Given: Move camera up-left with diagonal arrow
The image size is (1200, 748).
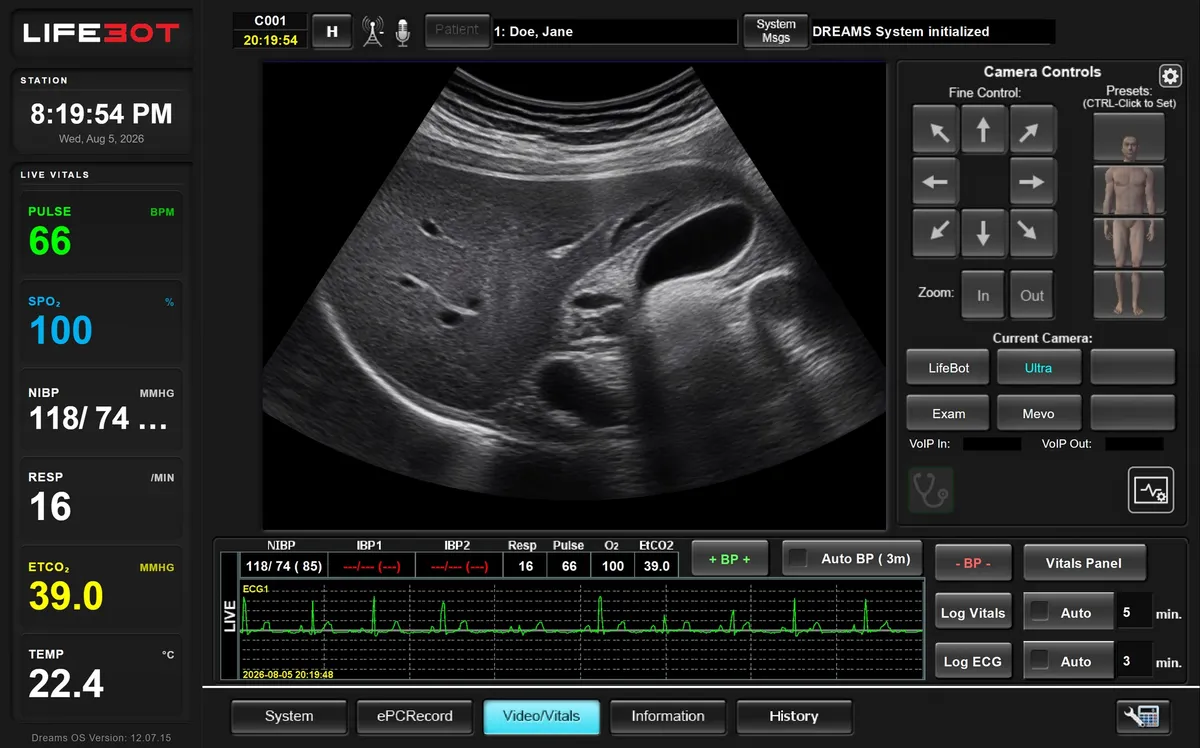Looking at the screenshot, I should click(936, 130).
